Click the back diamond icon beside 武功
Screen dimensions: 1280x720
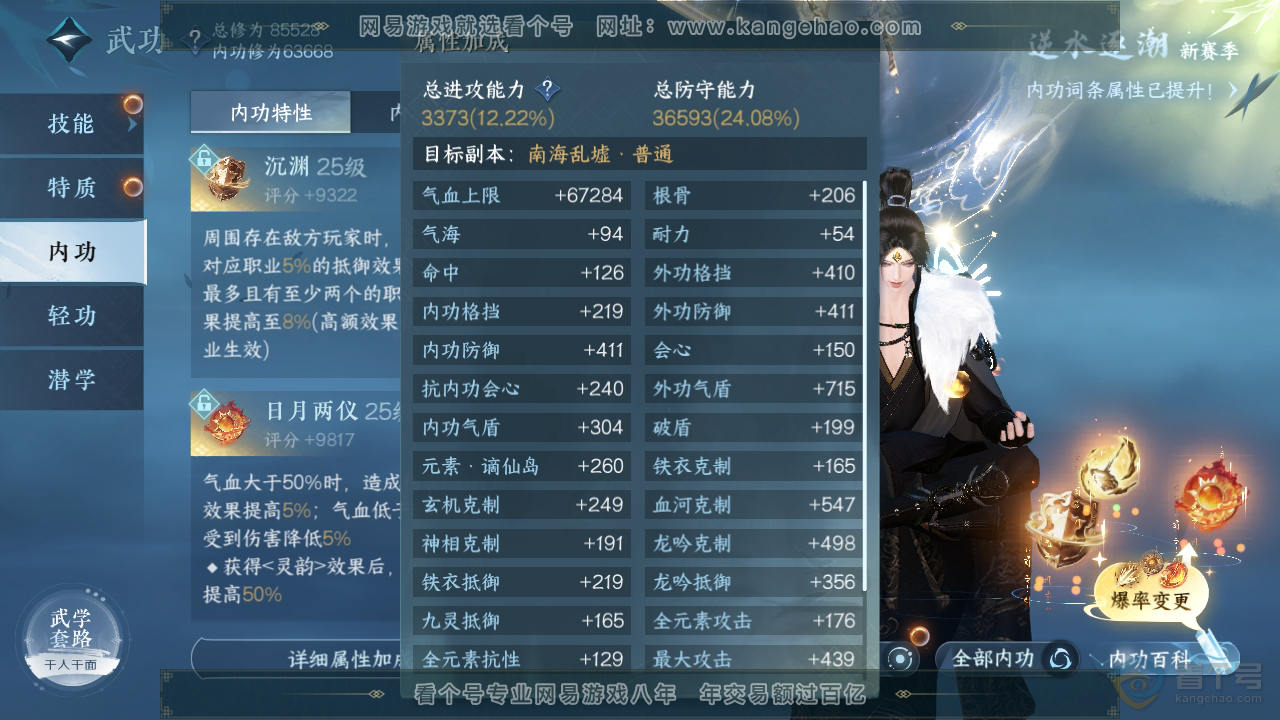(68, 40)
